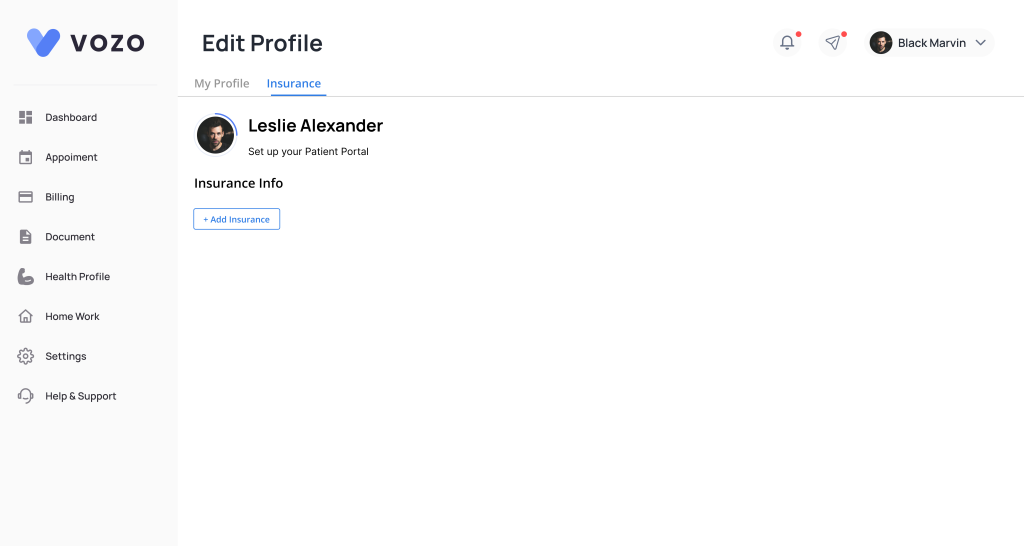Screen dimensions: 1024x546
Task: Click the Help & Support link
Action: (x=80, y=396)
